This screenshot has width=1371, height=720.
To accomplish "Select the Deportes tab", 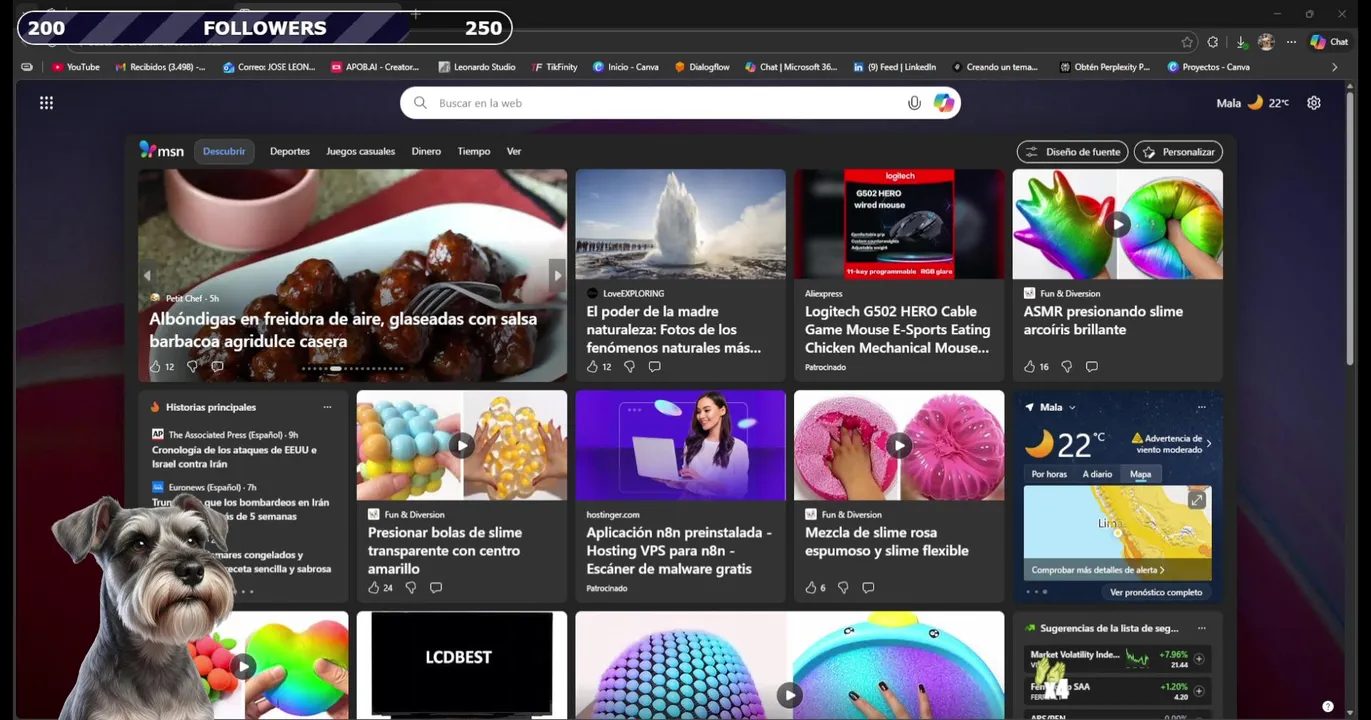I will (290, 151).
